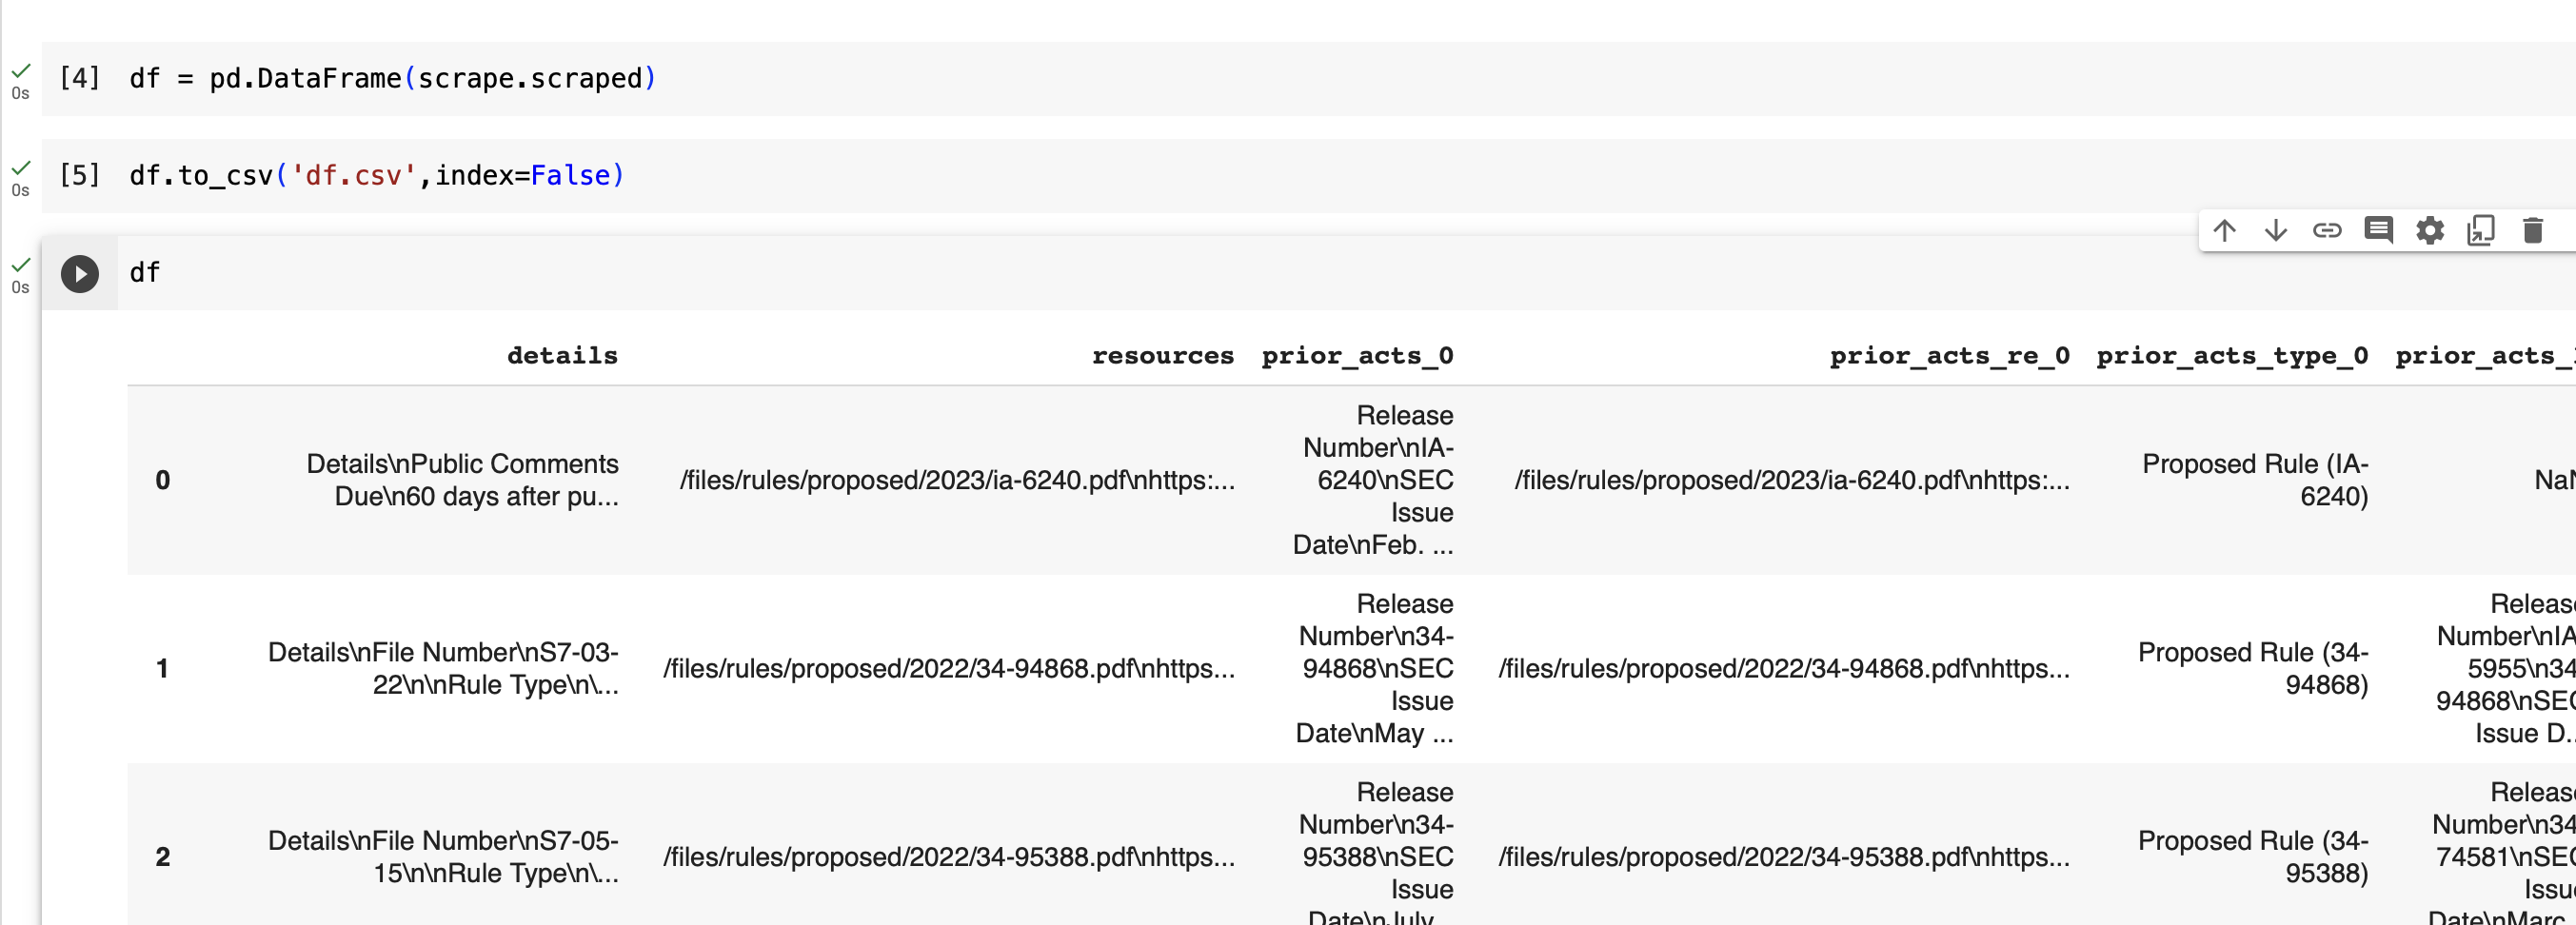Select the prior_acts_re_0 column header
Screen dimensions: 2576x925
1949,356
